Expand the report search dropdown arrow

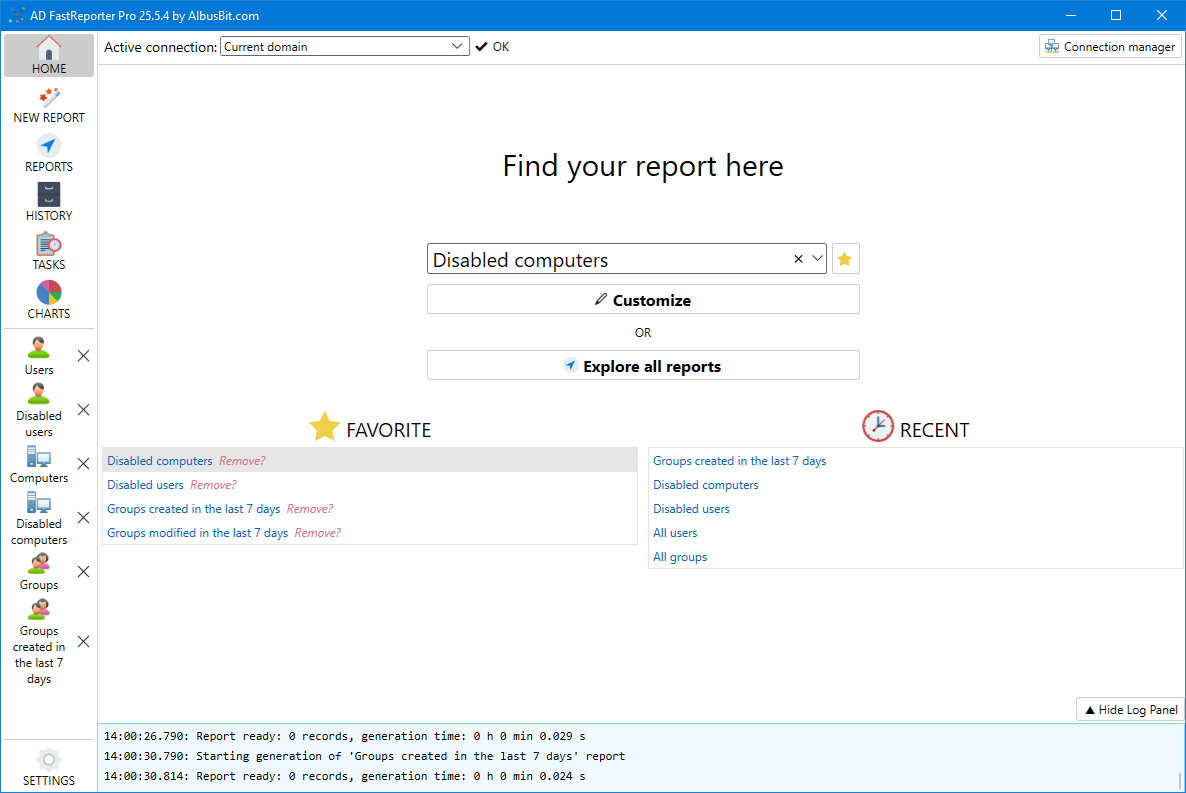817,259
